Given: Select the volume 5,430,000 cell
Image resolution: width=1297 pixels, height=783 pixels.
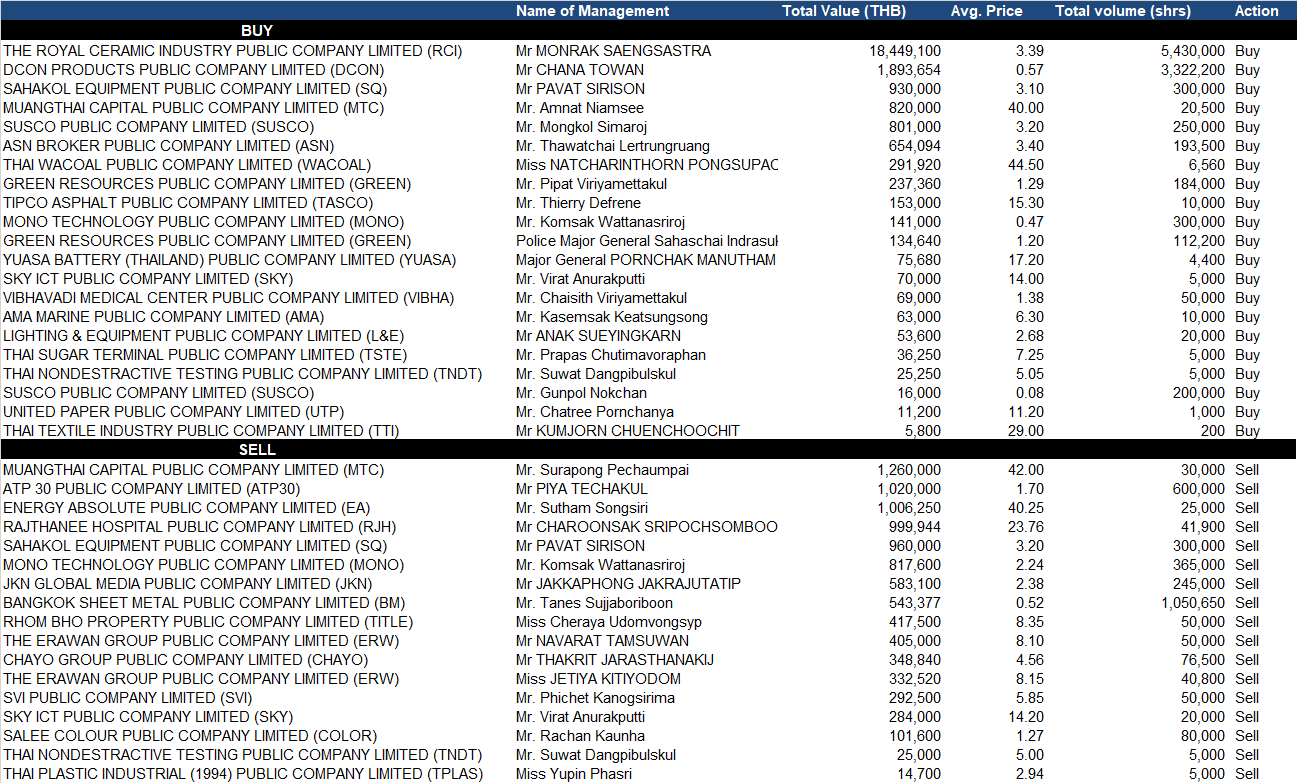Looking at the screenshot, I should (x=1193, y=50).
